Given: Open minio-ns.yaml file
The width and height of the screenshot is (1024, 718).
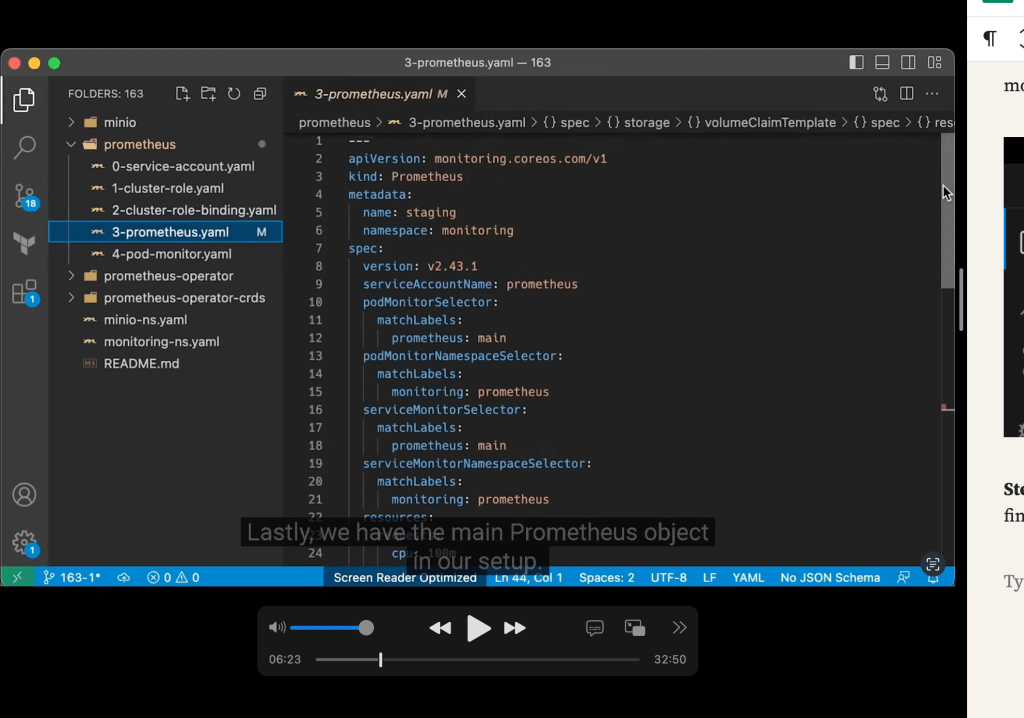Looking at the screenshot, I should tap(145, 319).
